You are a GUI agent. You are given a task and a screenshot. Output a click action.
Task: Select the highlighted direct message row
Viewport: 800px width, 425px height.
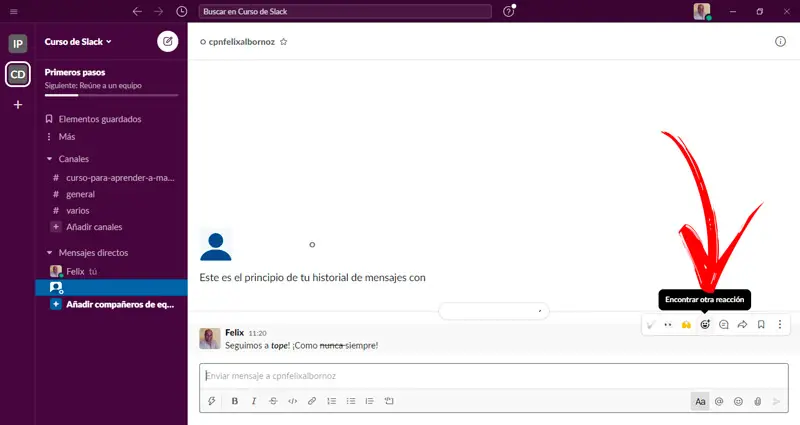coord(111,288)
